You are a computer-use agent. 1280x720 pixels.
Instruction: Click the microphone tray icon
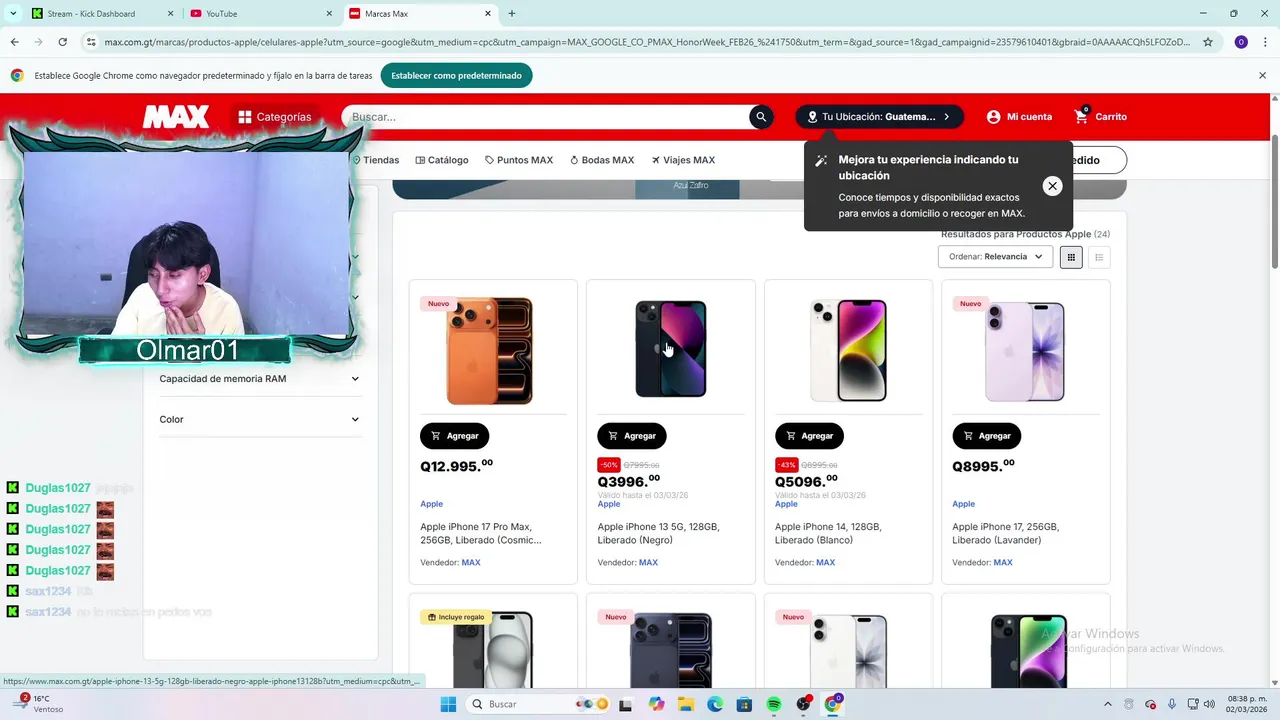[1172, 704]
